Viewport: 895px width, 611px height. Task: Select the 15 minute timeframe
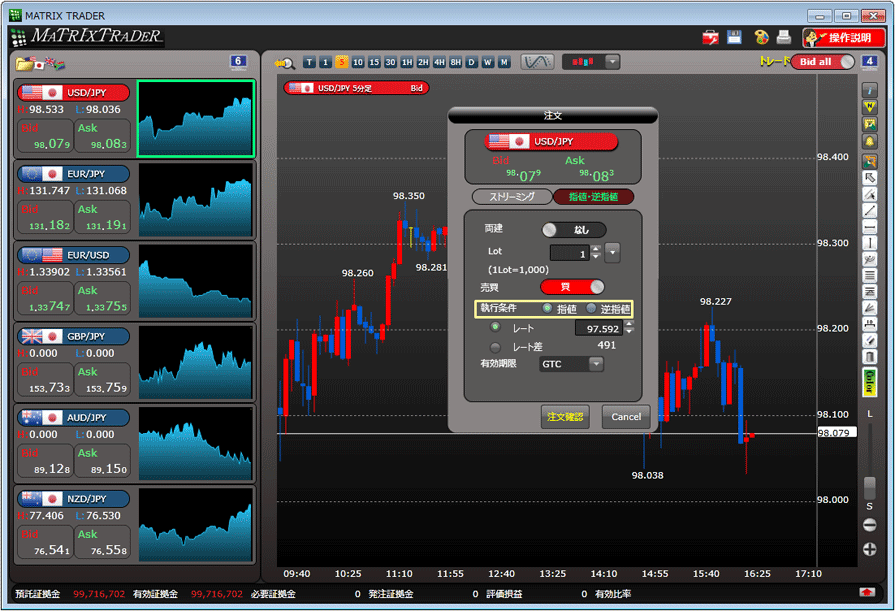click(x=374, y=62)
